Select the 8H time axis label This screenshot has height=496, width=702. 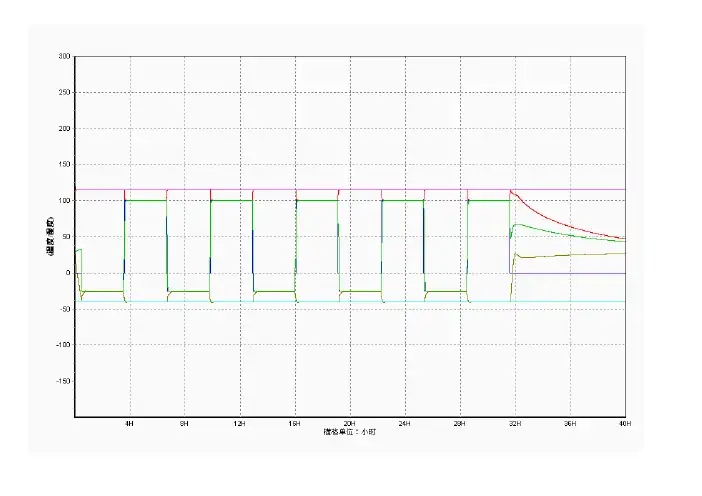(184, 423)
